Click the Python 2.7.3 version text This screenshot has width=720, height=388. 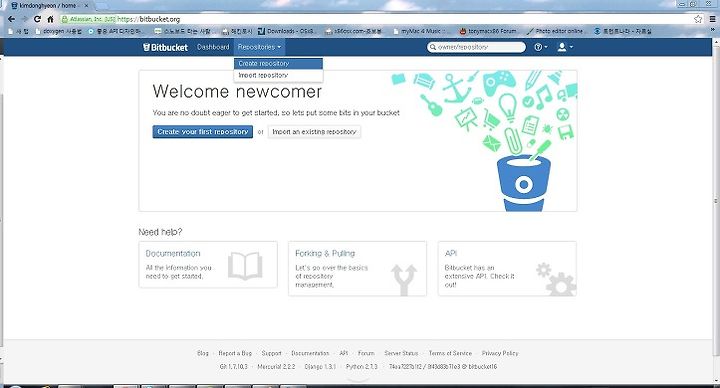click(362, 366)
